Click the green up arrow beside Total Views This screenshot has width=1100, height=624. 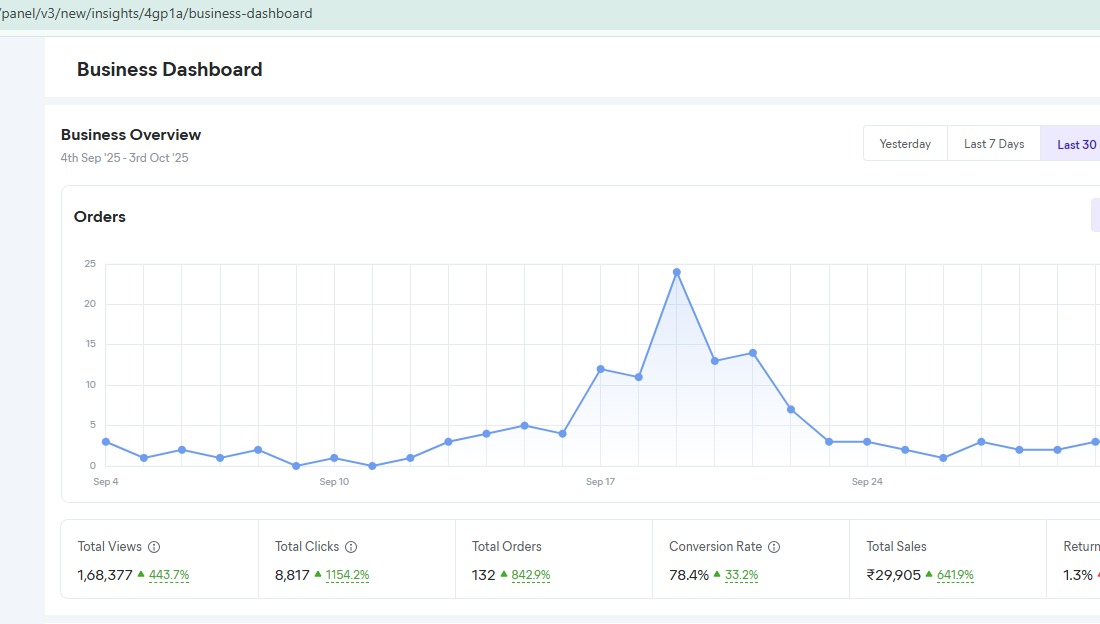[141, 574]
